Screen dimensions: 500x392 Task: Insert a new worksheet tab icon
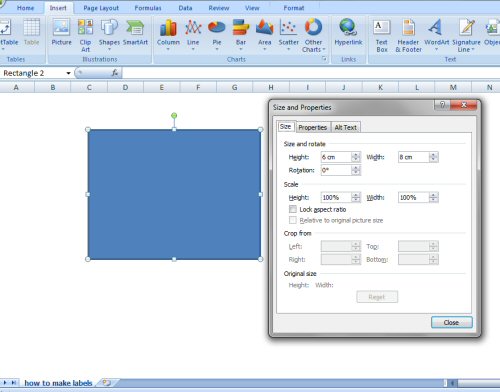pos(106,383)
